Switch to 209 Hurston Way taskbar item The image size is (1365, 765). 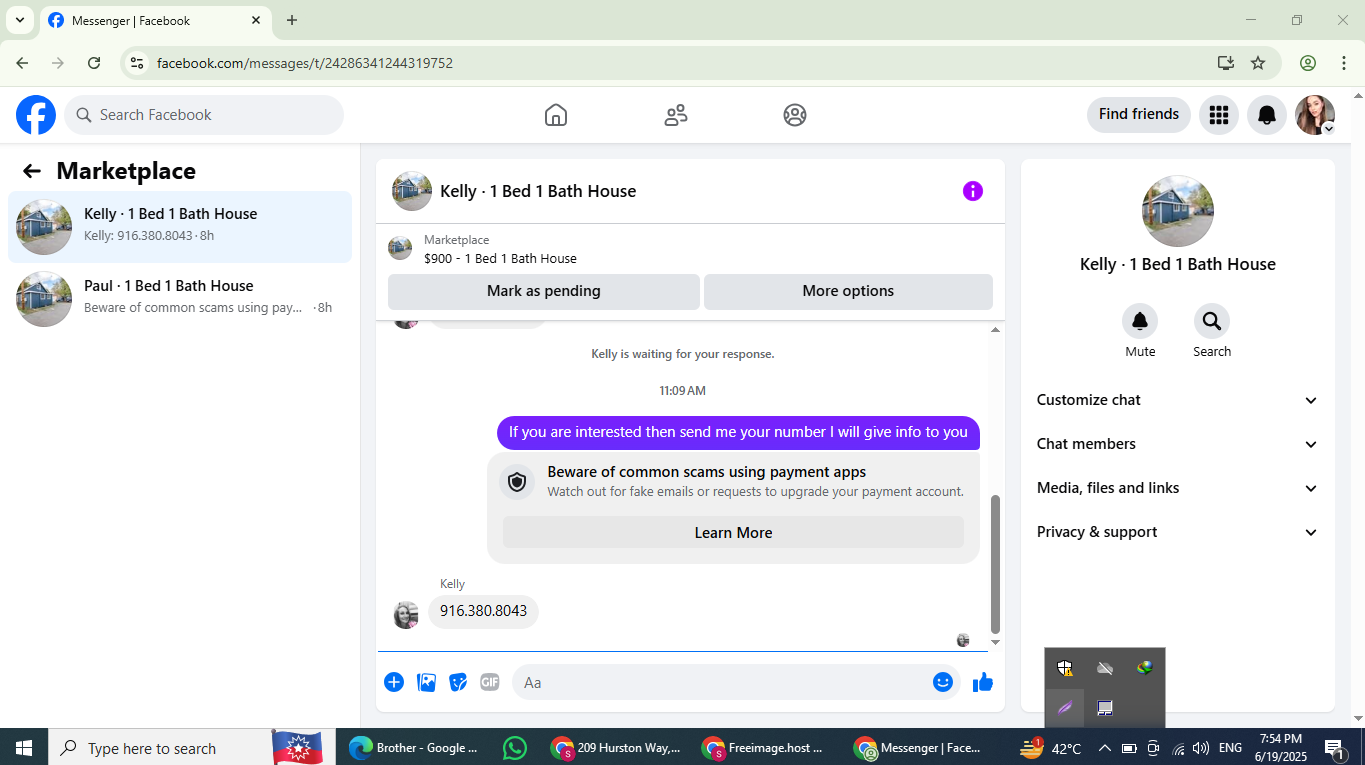tap(616, 748)
